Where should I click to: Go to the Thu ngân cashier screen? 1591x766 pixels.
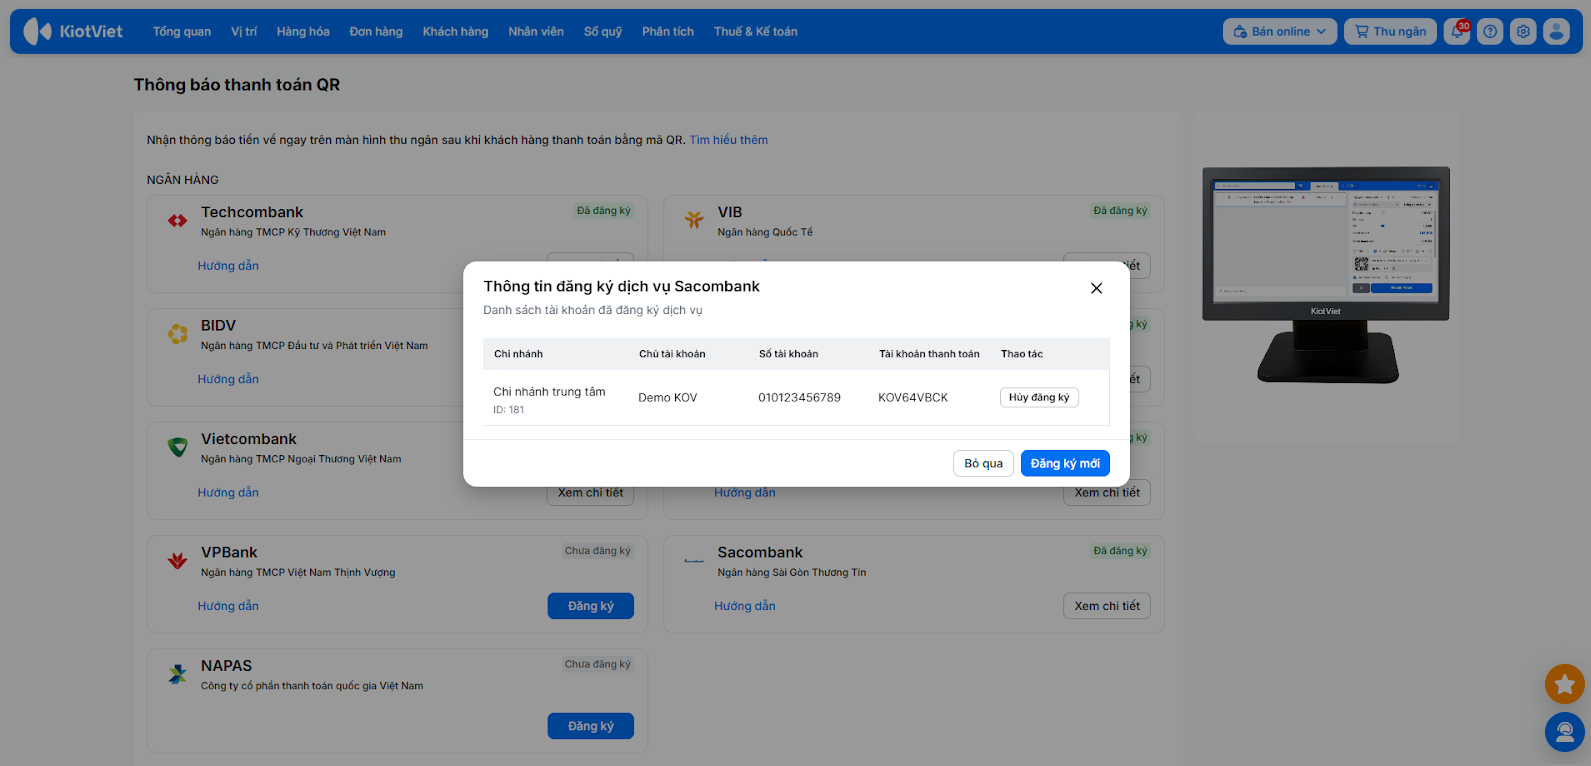[x=1390, y=31]
